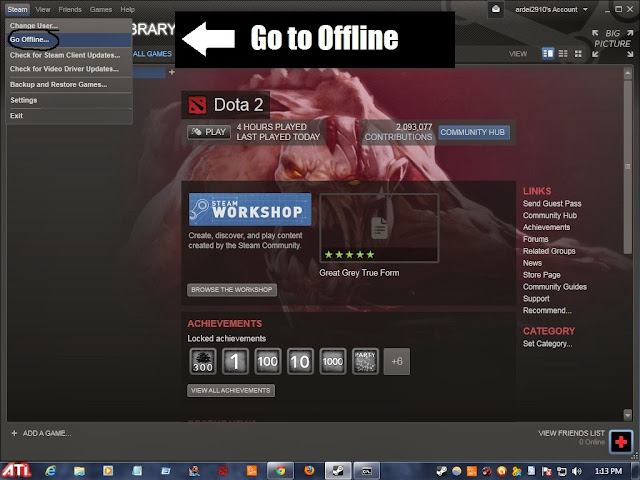Open the Steam menu
Screen dimensions: 640x480
(x=18, y=9)
